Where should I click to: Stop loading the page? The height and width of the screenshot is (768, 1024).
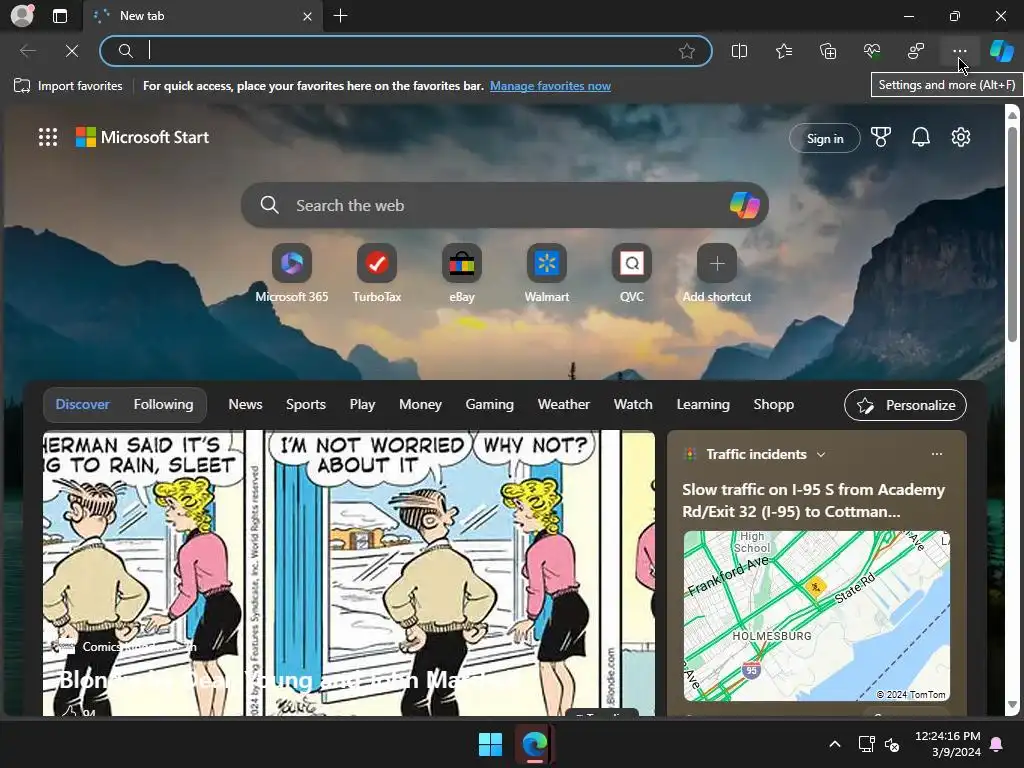(72, 51)
